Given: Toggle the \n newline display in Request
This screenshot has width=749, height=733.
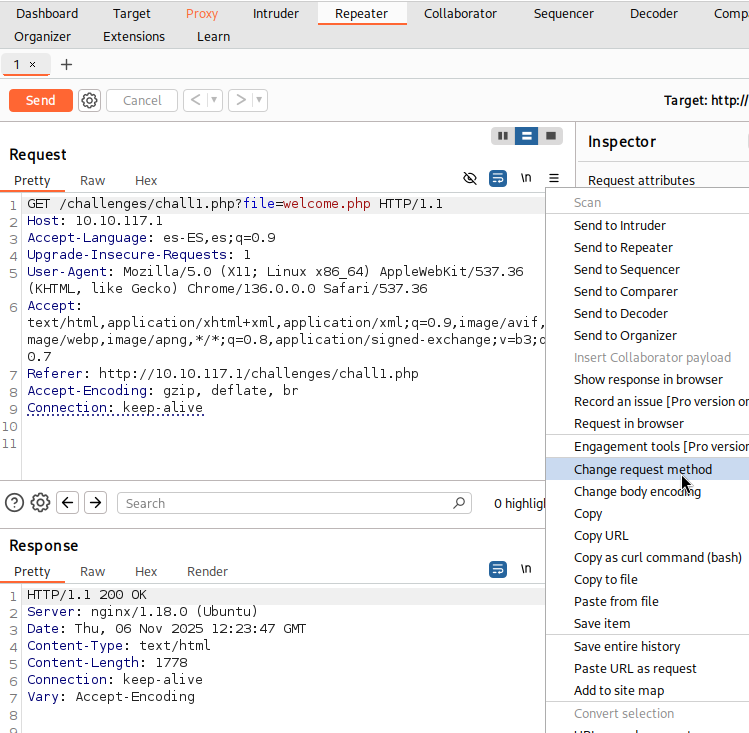Looking at the screenshot, I should point(526,178).
